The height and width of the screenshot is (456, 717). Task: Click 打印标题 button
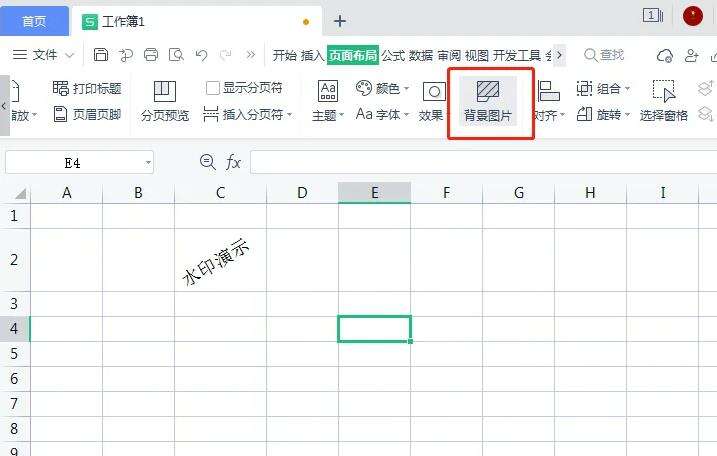[x=87, y=88]
